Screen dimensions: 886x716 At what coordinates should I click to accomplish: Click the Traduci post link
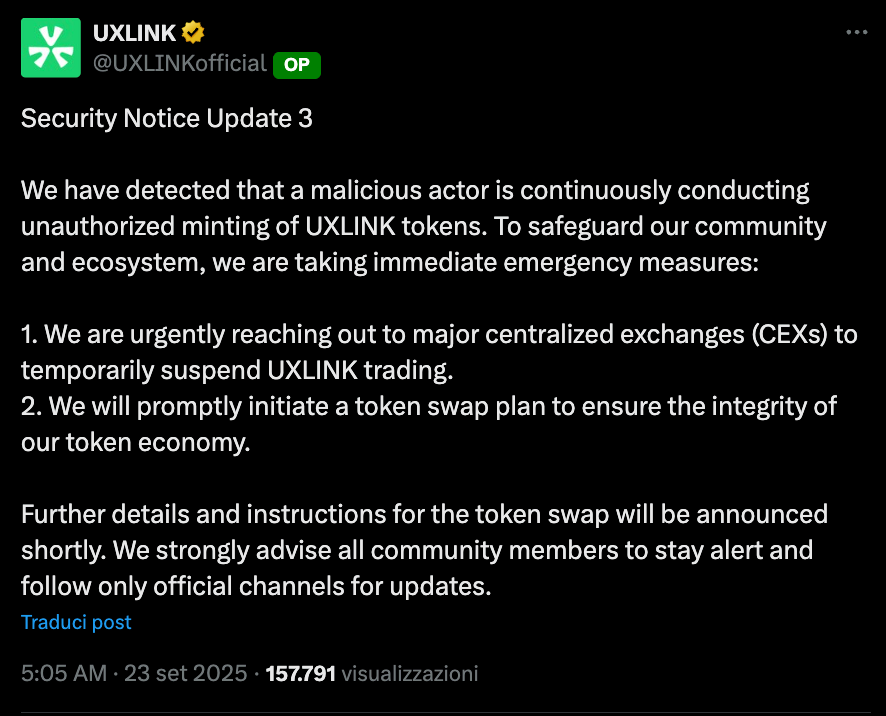click(x=76, y=622)
